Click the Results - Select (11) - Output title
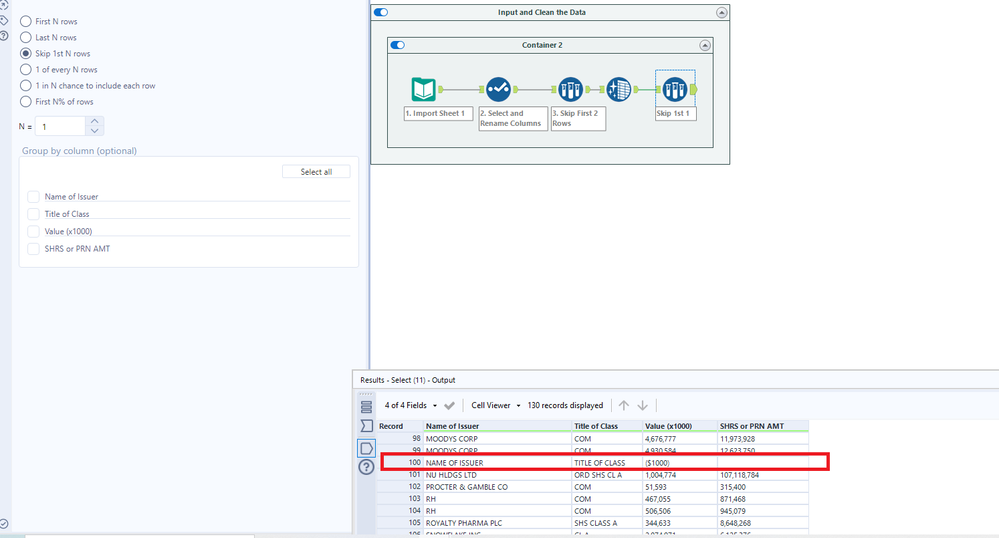This screenshot has height=538, width=999. coord(408,380)
